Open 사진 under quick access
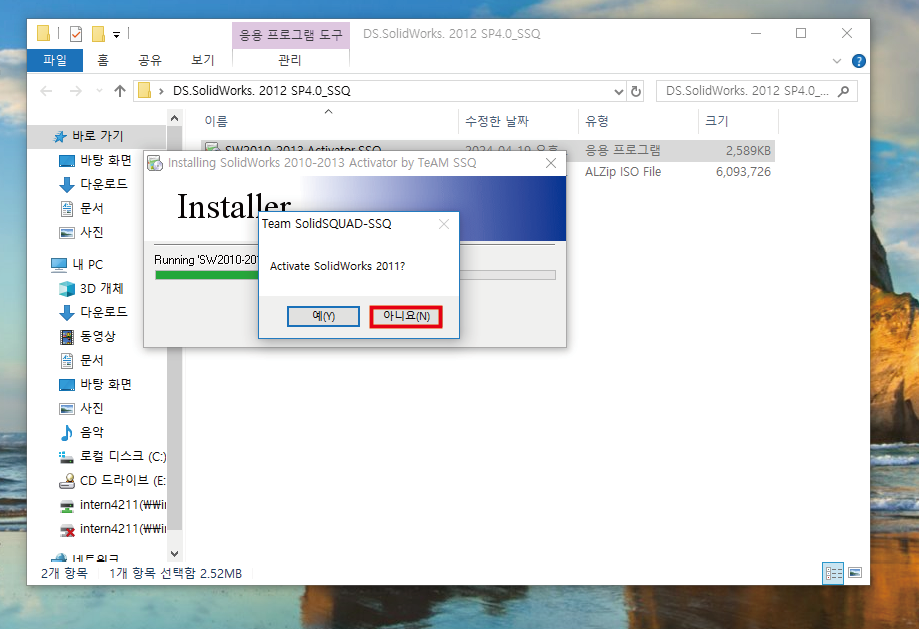Viewport: 919px width, 629px height. (x=91, y=232)
